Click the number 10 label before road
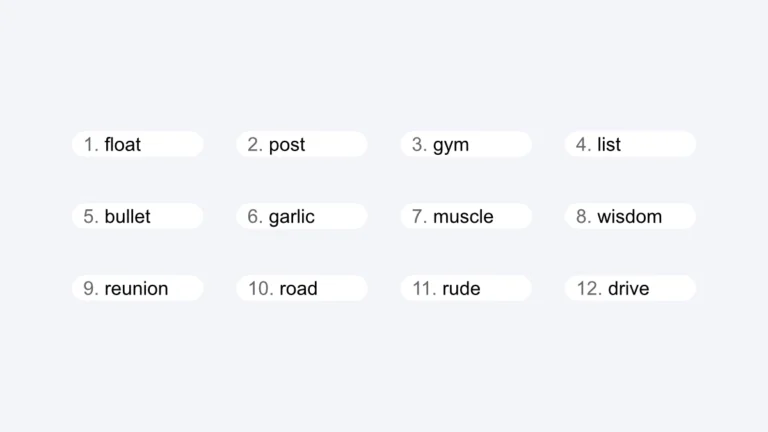 click(x=261, y=289)
